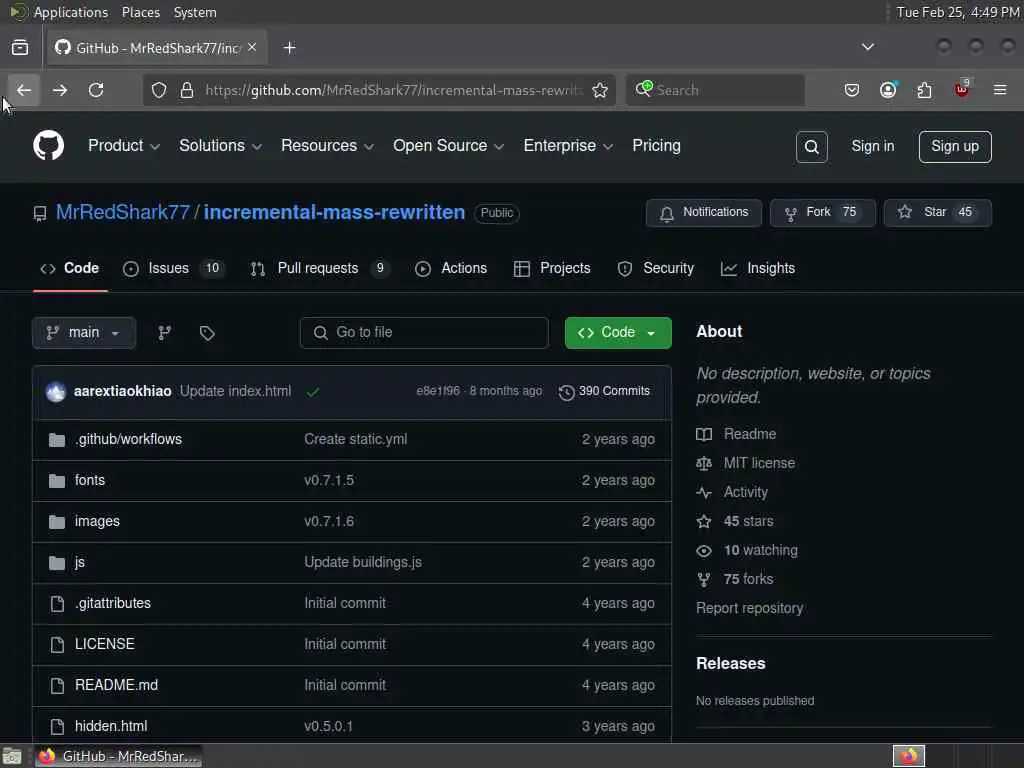Open the Firefox account icon
The width and height of the screenshot is (1024, 768).
pyautogui.click(x=888, y=90)
